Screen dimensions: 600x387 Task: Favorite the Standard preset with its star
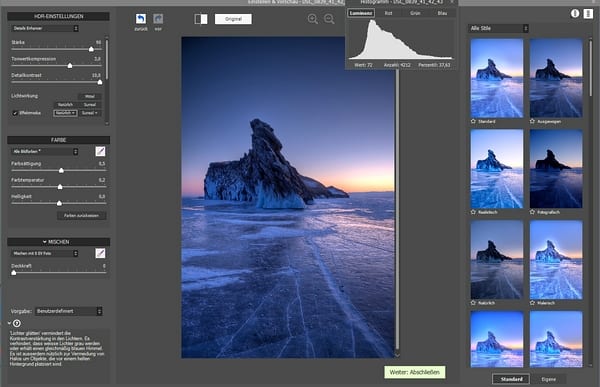coord(473,121)
